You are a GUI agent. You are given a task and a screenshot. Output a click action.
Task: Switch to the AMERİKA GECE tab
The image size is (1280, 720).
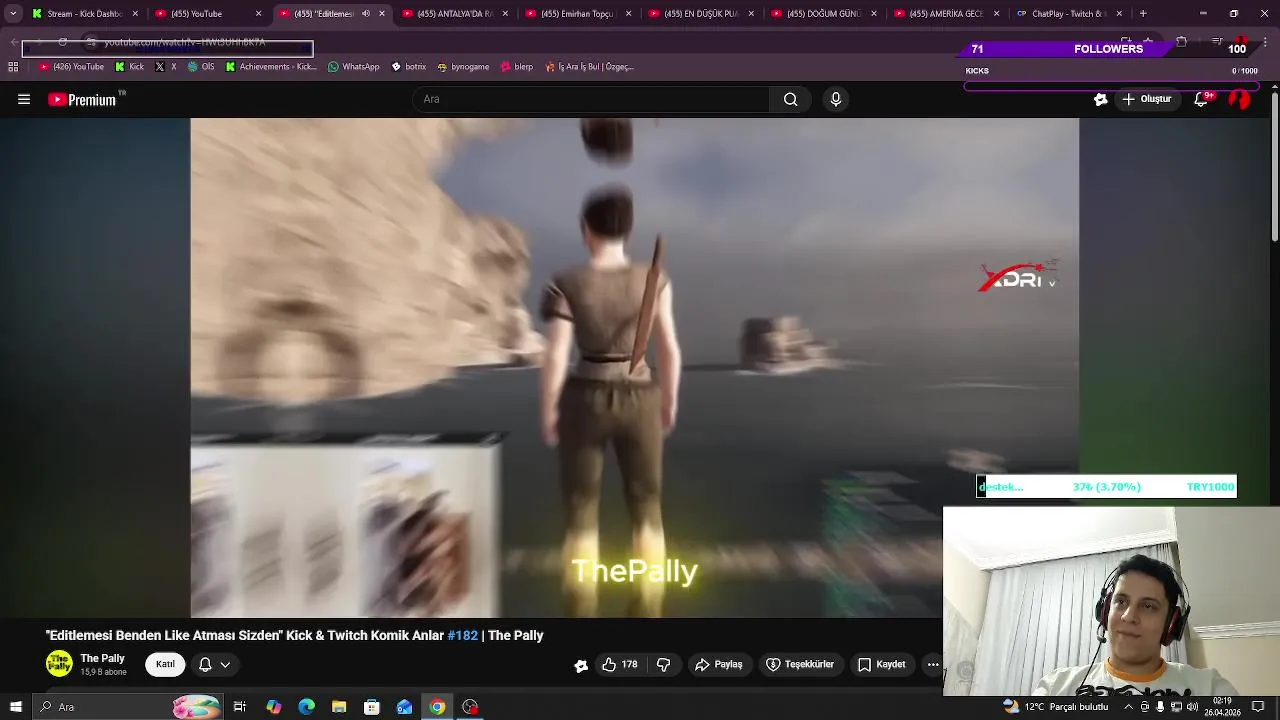click(x=947, y=14)
